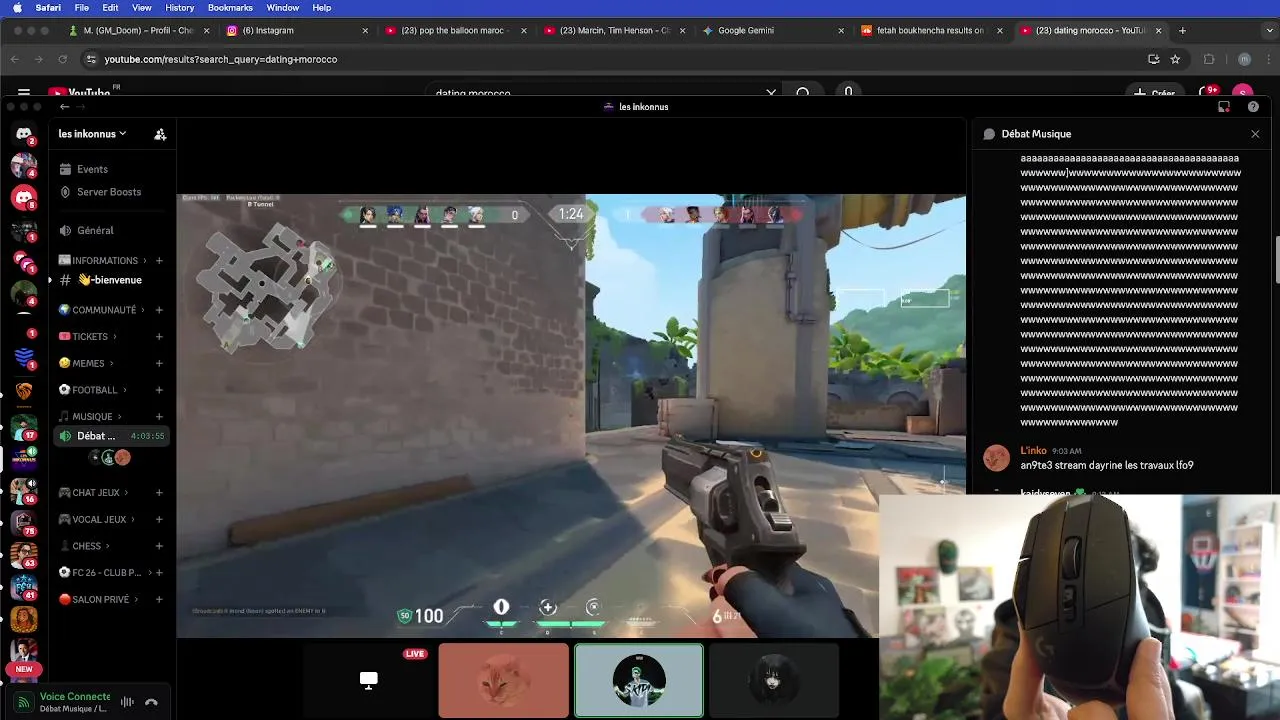Add channel to COMMUNAUTÉ category
This screenshot has width=1280, height=720.
[x=159, y=310]
